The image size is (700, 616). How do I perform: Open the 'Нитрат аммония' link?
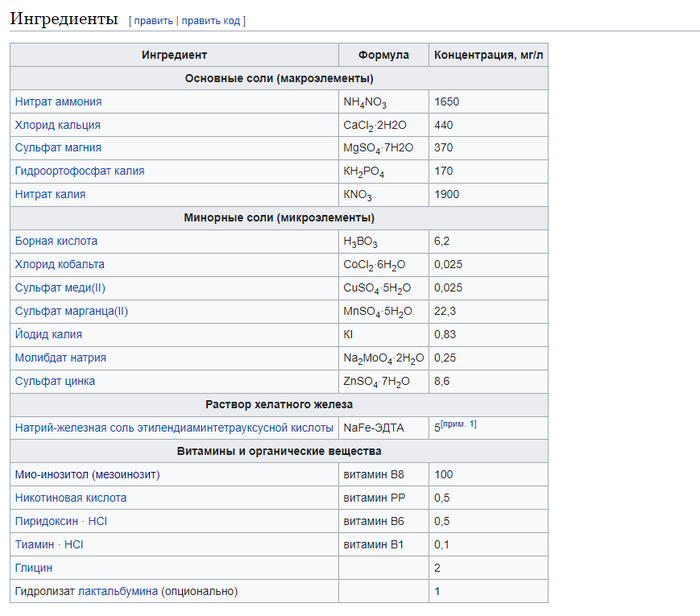(58, 102)
